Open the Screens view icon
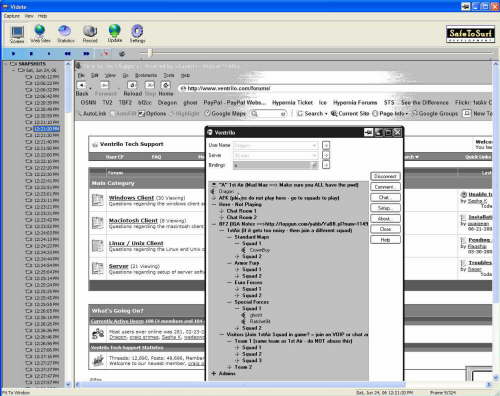 point(17,34)
